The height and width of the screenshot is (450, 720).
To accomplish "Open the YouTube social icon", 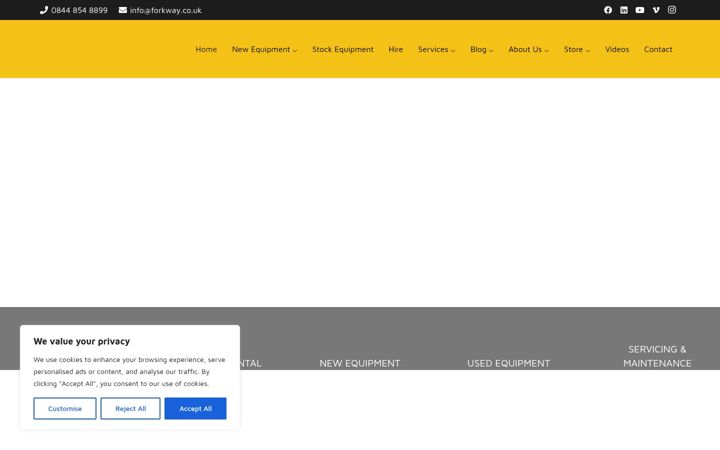I will 640,10.
